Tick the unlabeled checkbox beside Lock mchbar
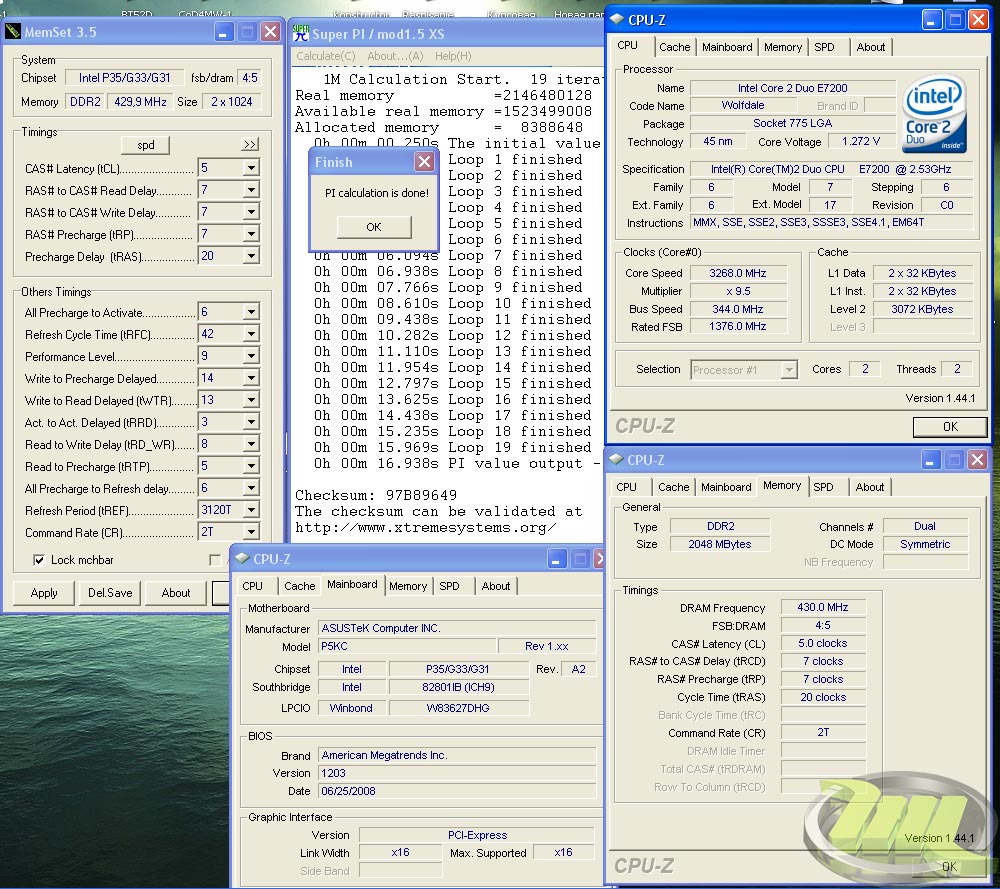Screen dimensions: 1000x889 (215, 560)
